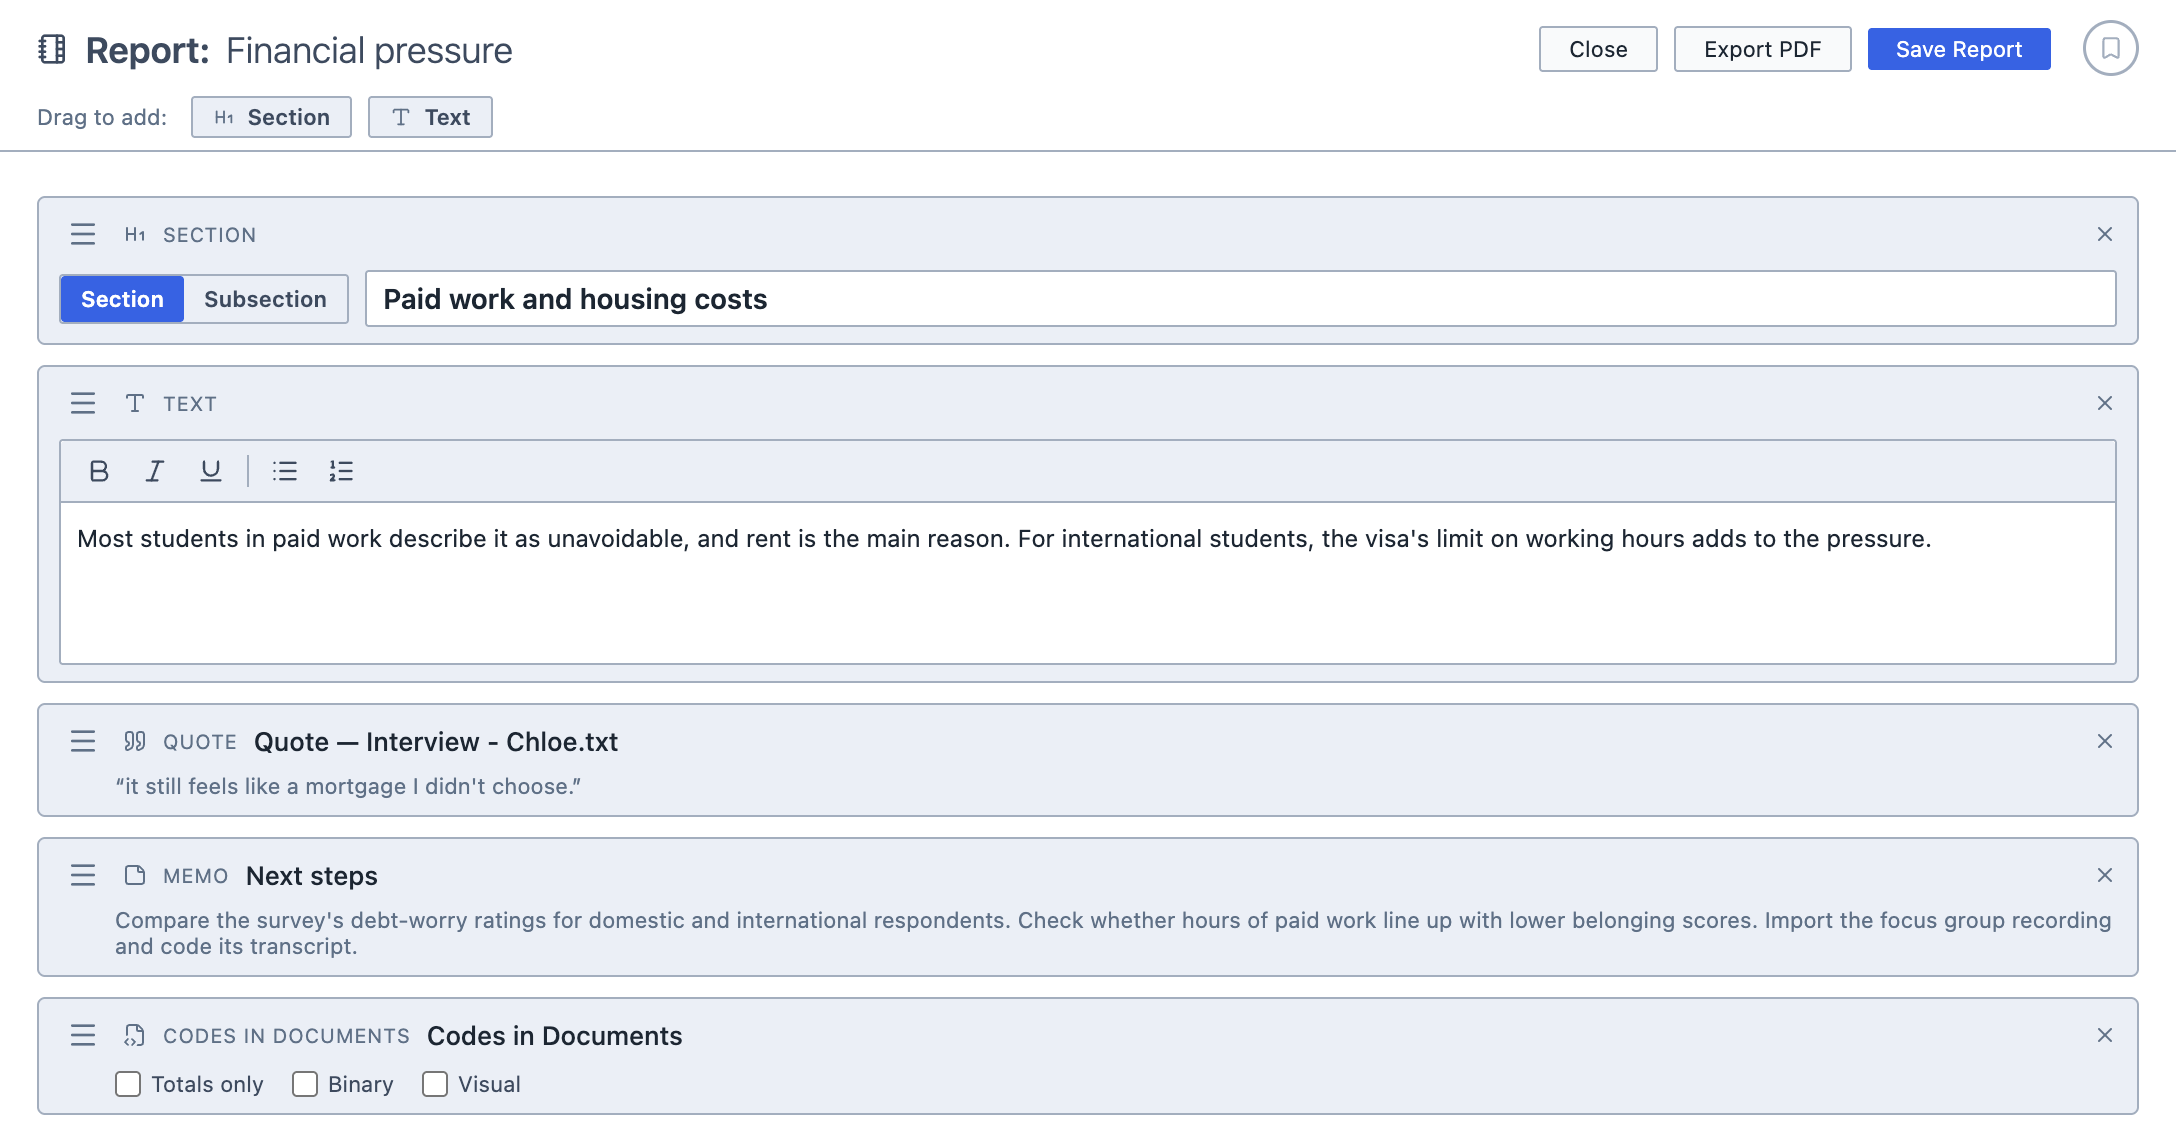
Task: Click inside the text editor body
Action: pos(1088,583)
